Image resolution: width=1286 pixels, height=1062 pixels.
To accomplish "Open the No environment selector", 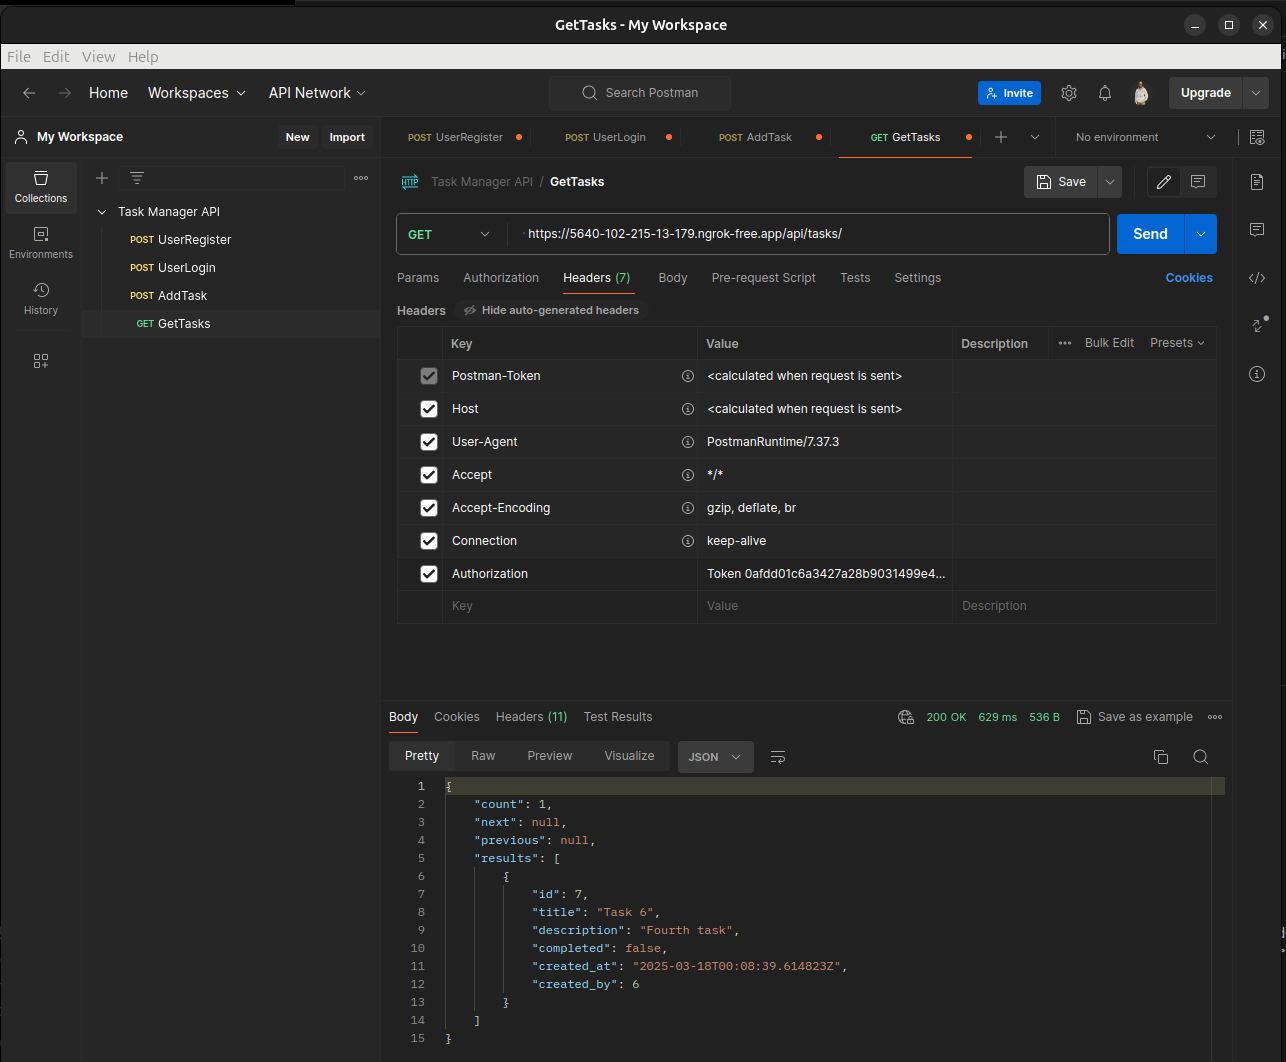I will (x=1146, y=137).
